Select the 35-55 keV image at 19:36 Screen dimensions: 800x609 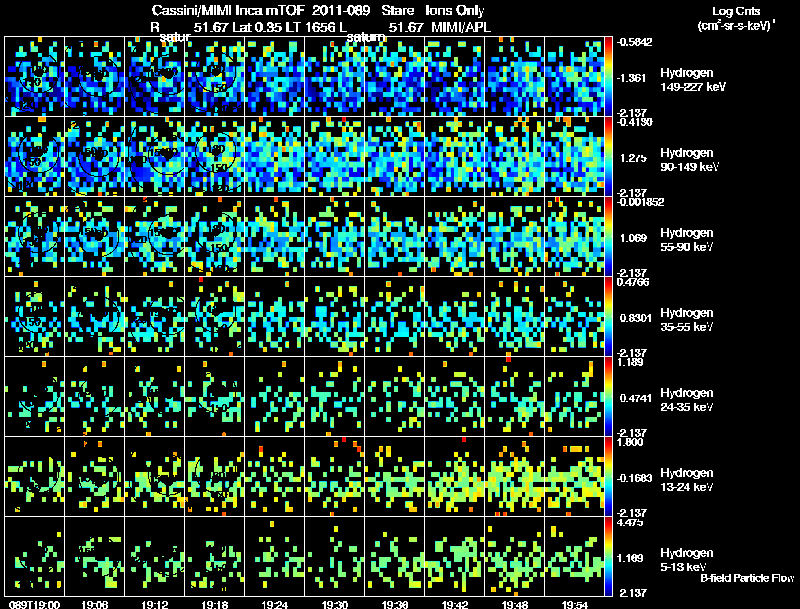(394, 317)
